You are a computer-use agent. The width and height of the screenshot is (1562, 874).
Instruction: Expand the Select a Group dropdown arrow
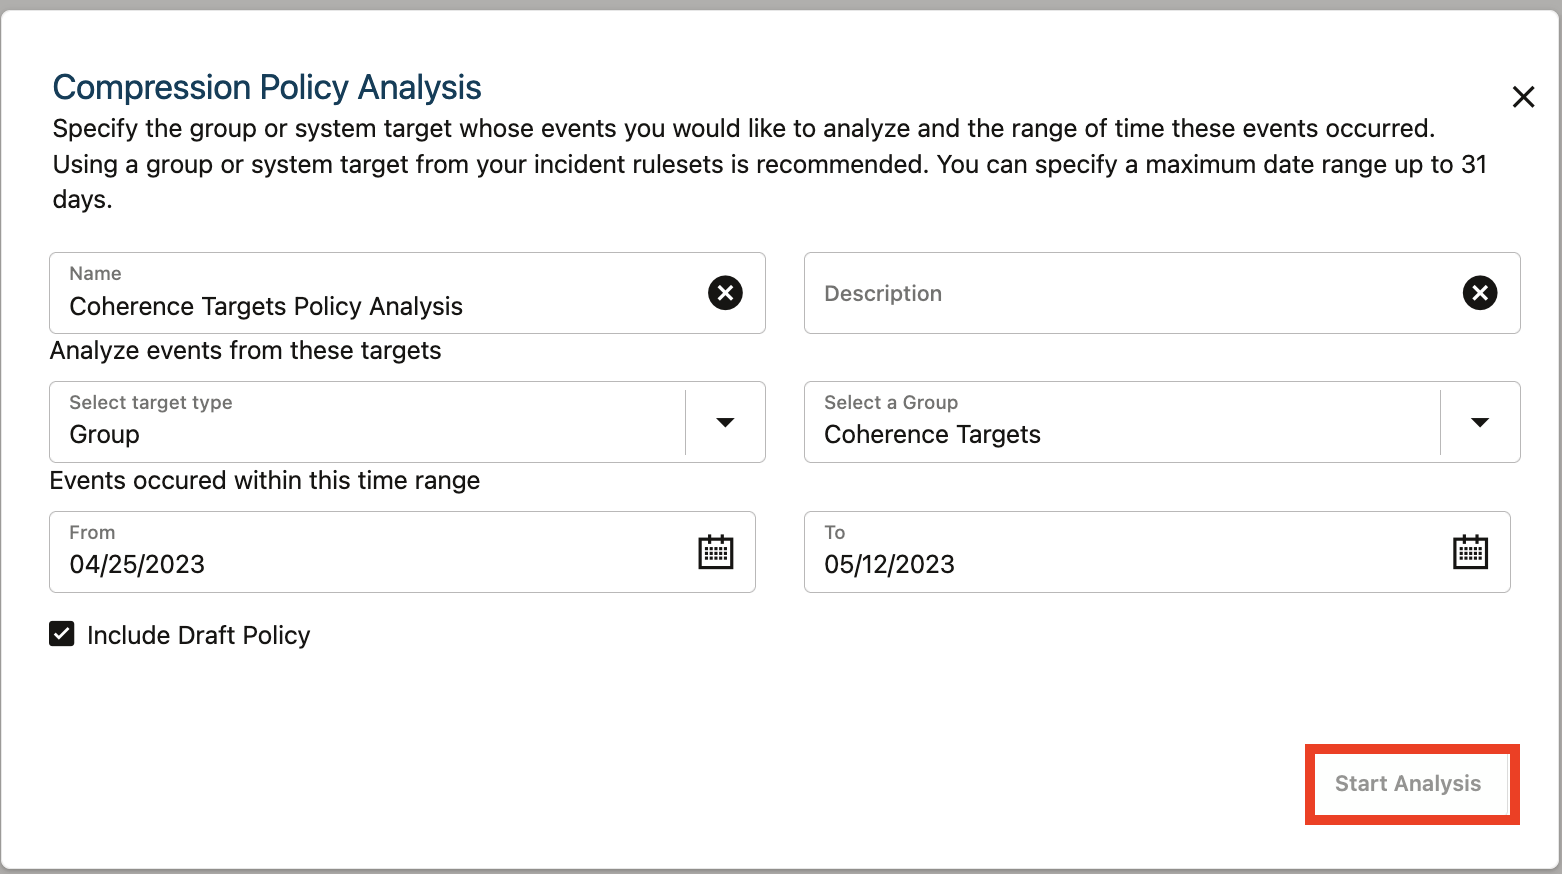[1480, 422]
